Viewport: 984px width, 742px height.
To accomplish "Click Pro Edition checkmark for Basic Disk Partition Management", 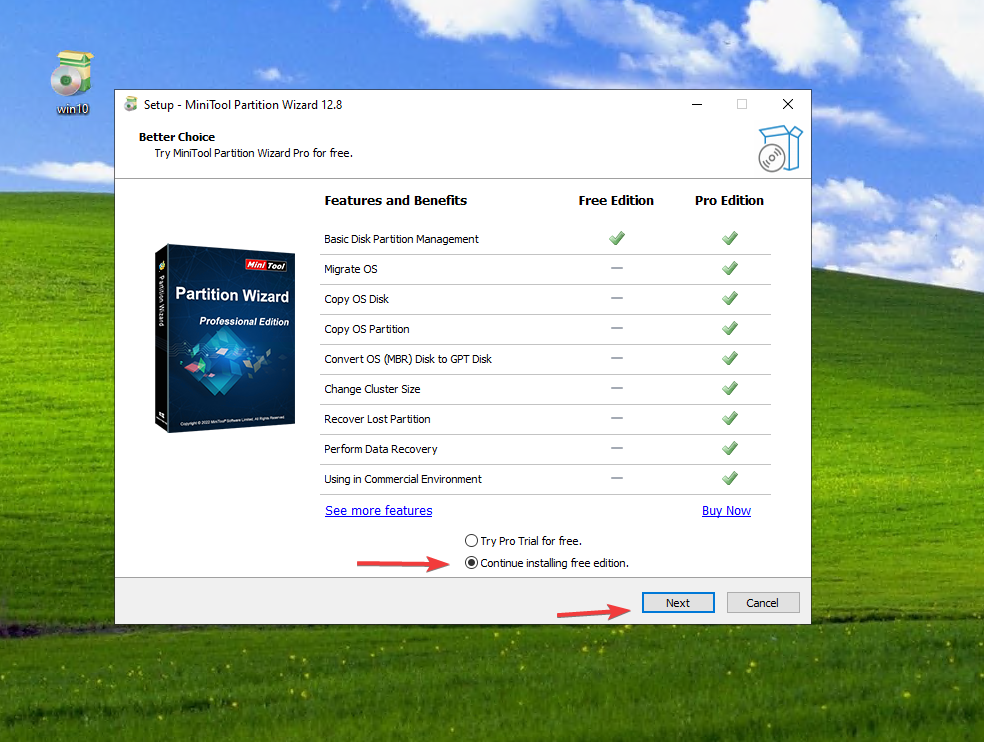I will [x=730, y=238].
